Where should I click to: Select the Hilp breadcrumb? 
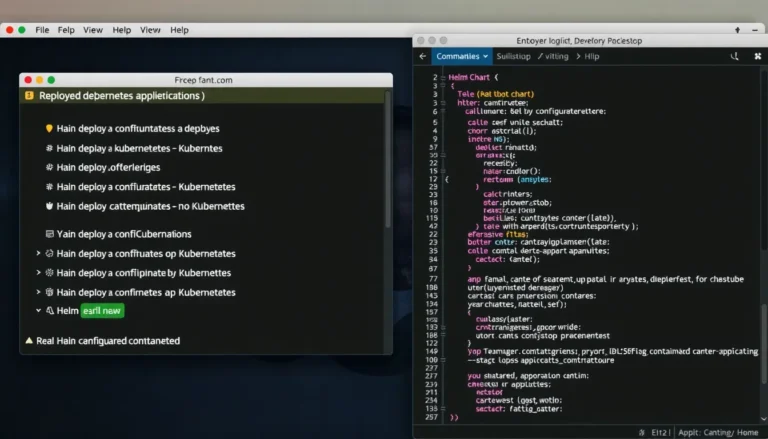[592, 56]
